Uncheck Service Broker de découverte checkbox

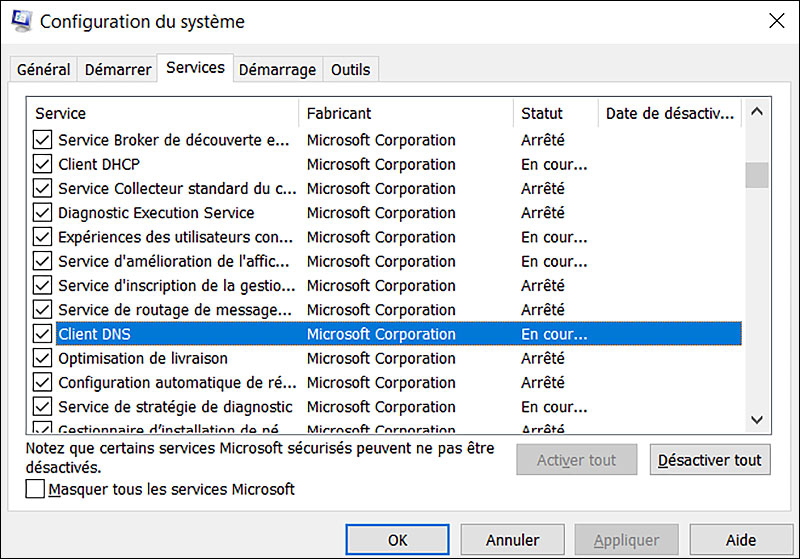[42, 140]
